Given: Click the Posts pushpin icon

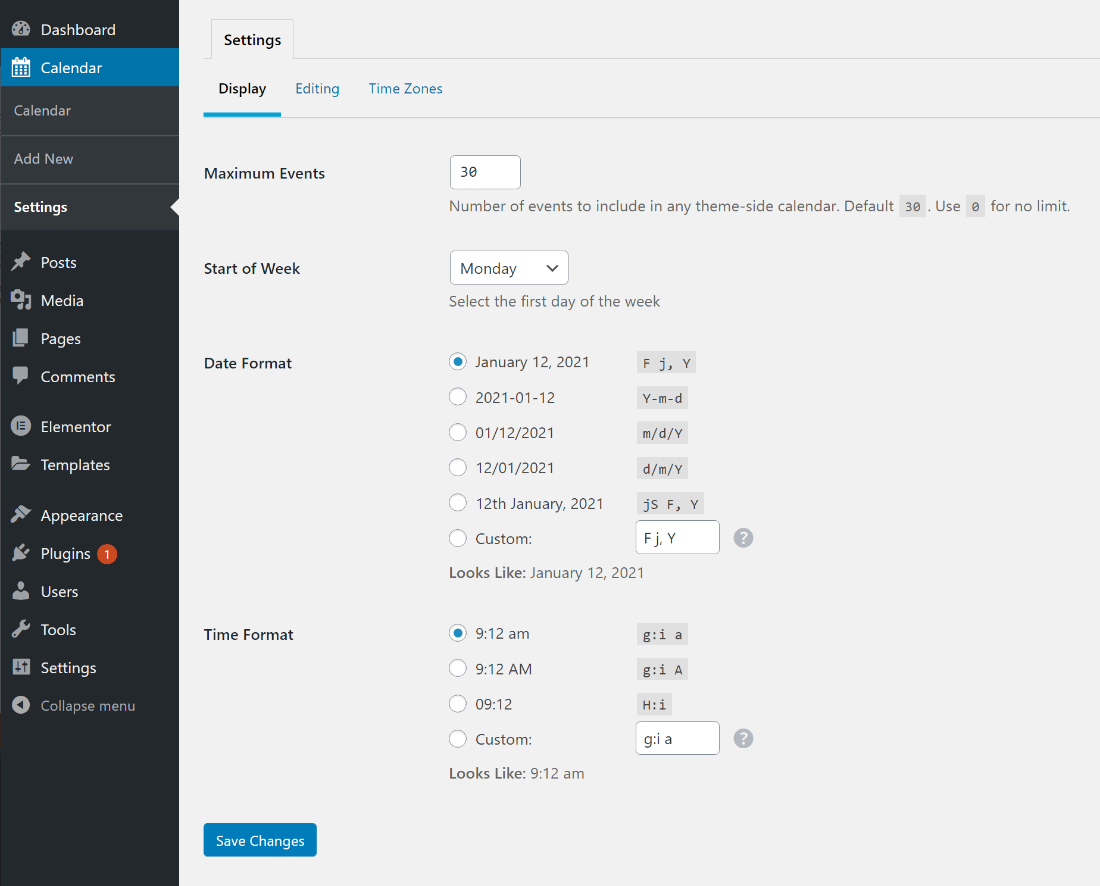Looking at the screenshot, I should [21, 262].
